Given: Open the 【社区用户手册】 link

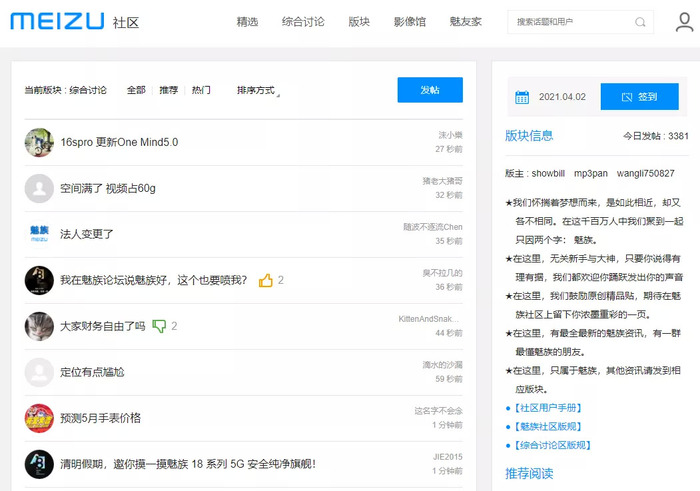Looking at the screenshot, I should click(x=548, y=408).
